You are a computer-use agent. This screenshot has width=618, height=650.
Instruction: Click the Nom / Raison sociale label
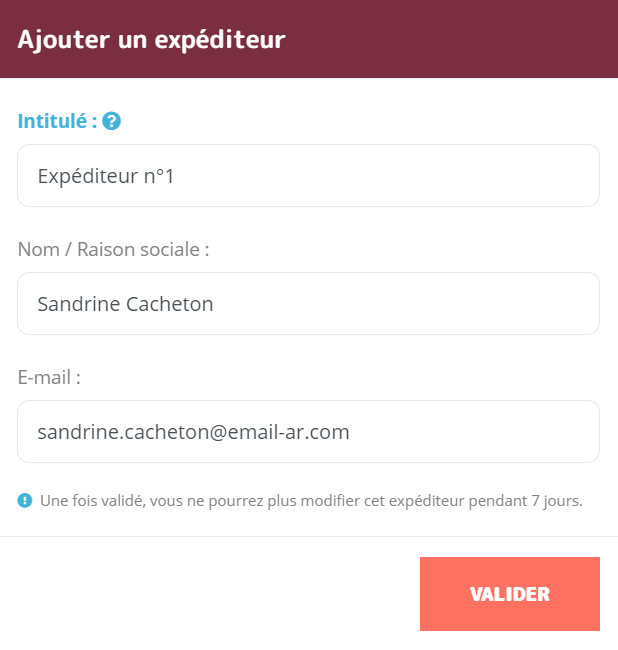113,250
